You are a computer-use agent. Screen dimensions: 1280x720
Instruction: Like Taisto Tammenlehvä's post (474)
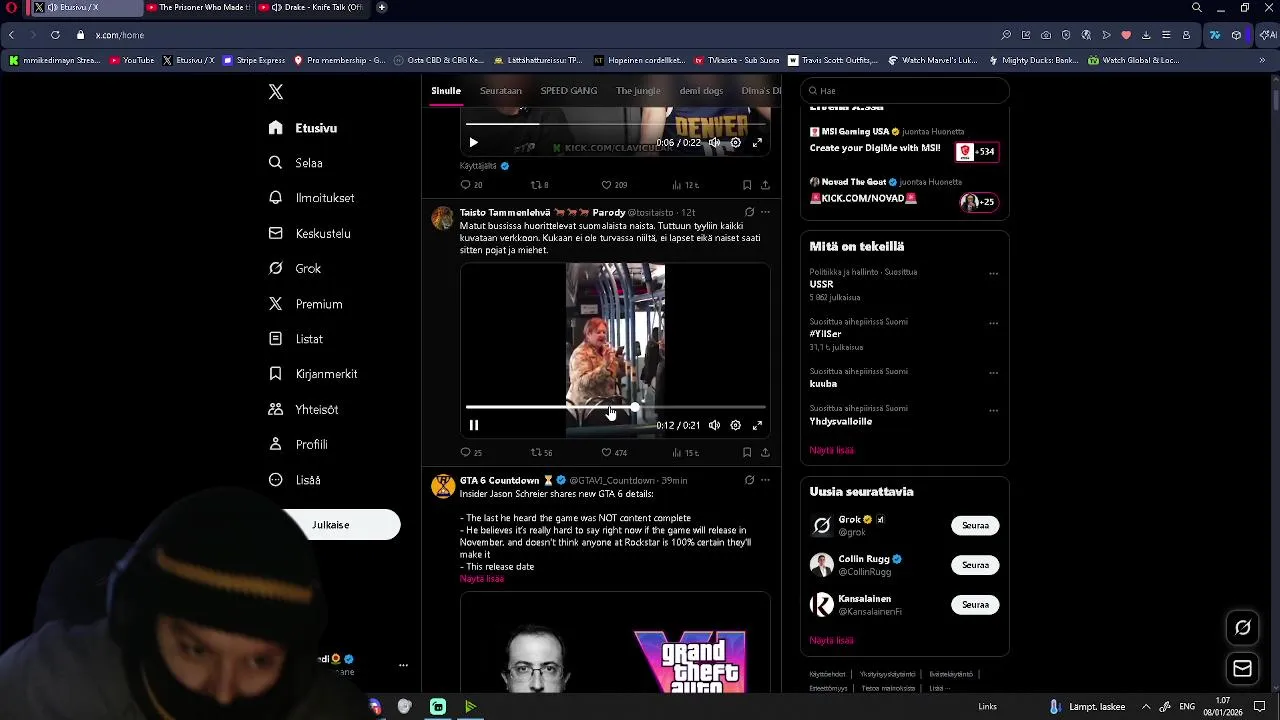click(x=614, y=453)
